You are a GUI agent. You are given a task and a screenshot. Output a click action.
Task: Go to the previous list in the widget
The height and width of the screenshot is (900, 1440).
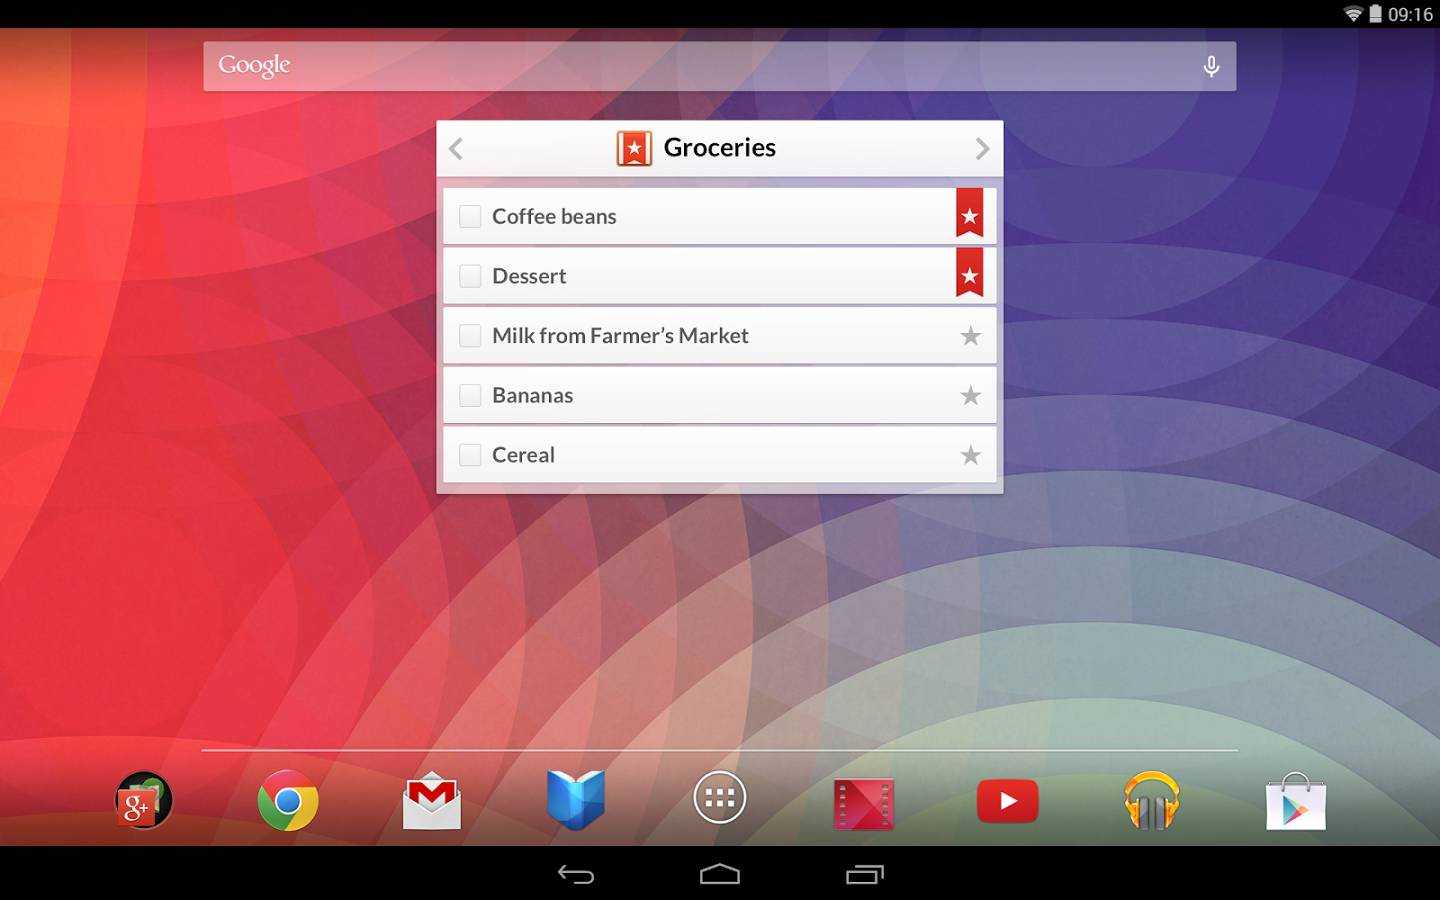(x=456, y=149)
